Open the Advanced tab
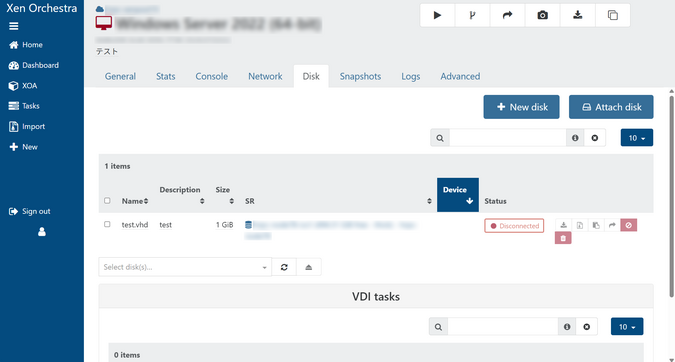 point(460,76)
